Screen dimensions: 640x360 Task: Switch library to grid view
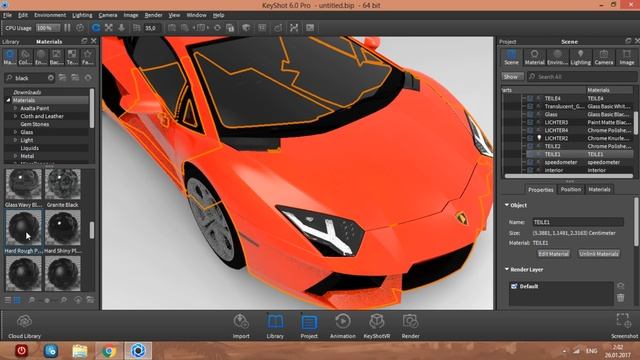click(17, 300)
